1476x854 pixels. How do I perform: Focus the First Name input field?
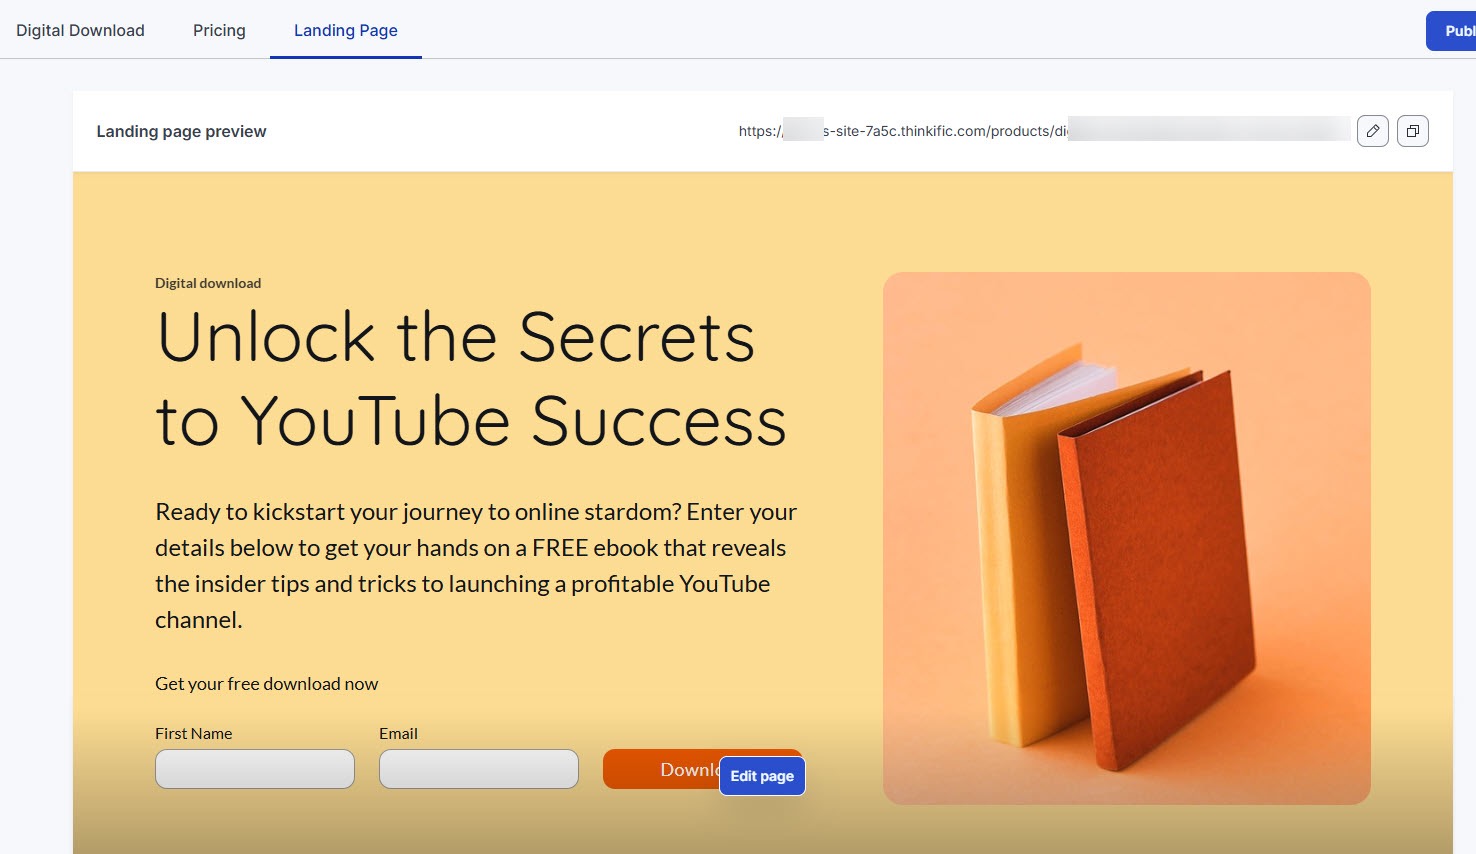255,769
